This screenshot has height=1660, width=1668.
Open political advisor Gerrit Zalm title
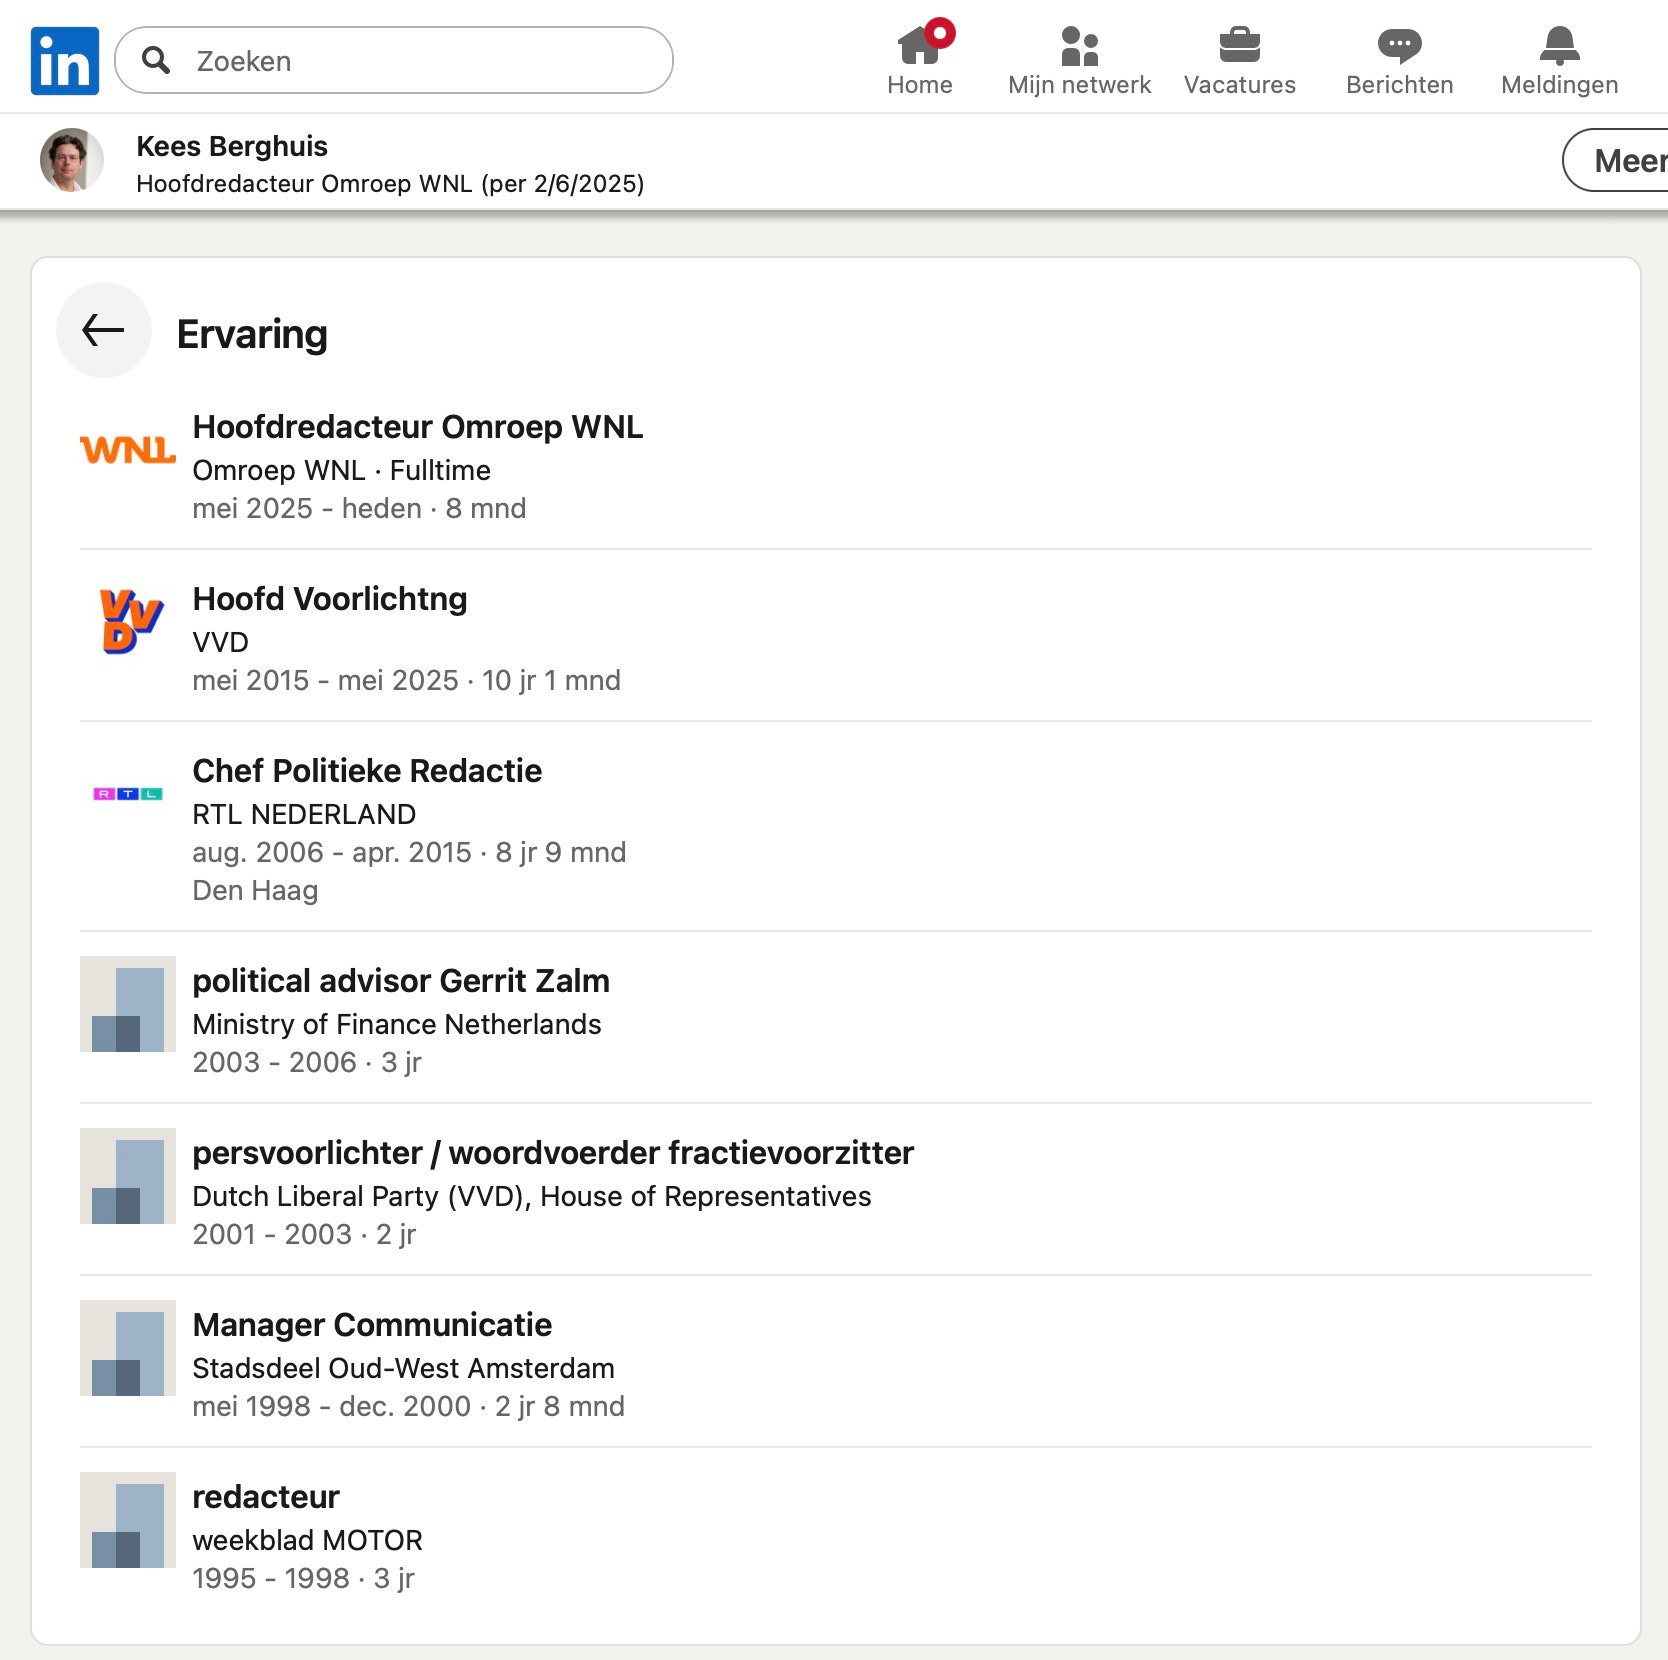(401, 981)
